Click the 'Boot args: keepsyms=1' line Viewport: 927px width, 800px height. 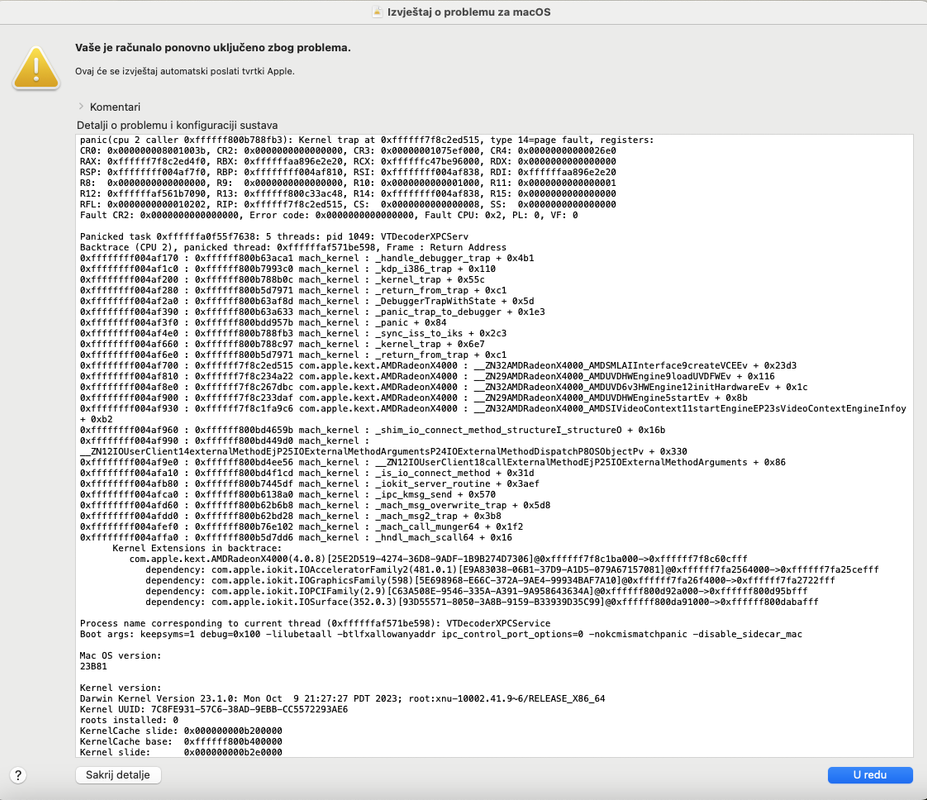pyautogui.click(x=441, y=634)
